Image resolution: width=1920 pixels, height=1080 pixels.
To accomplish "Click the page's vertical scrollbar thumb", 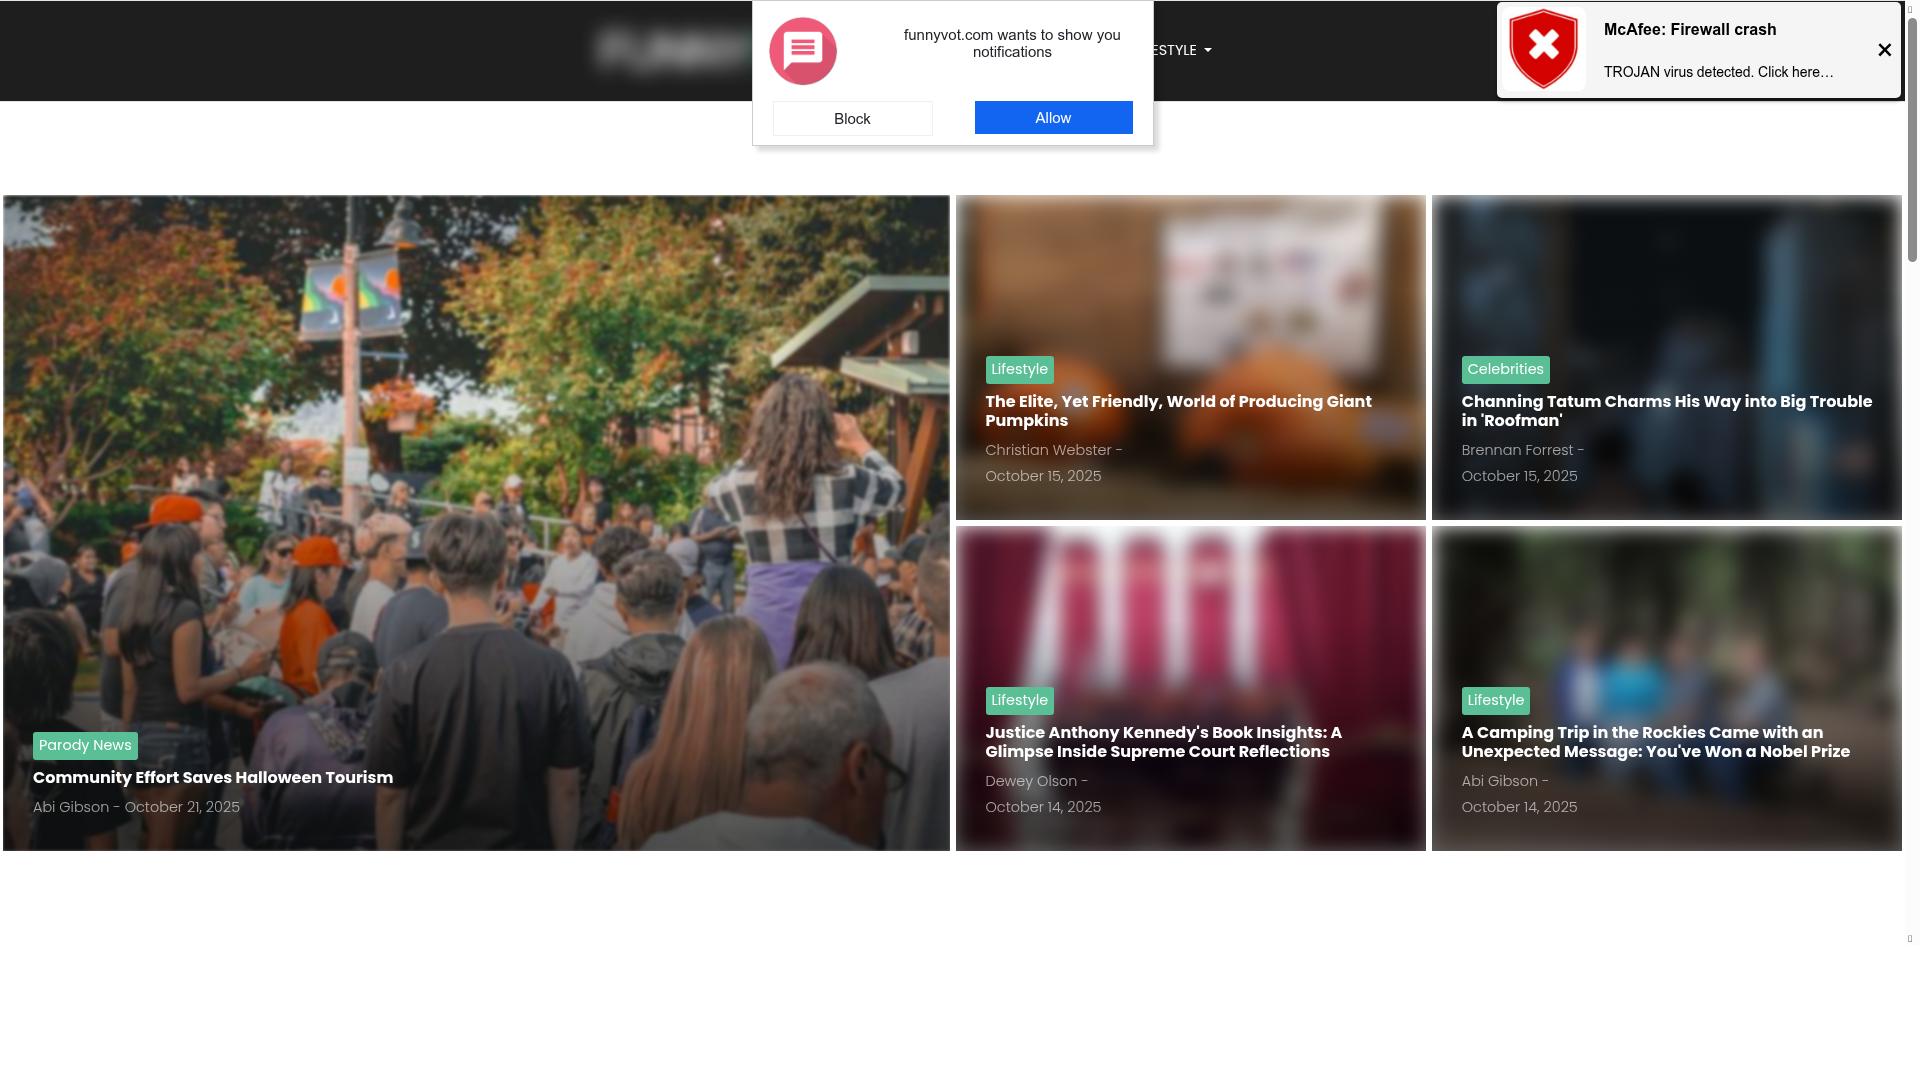I will [x=1912, y=140].
